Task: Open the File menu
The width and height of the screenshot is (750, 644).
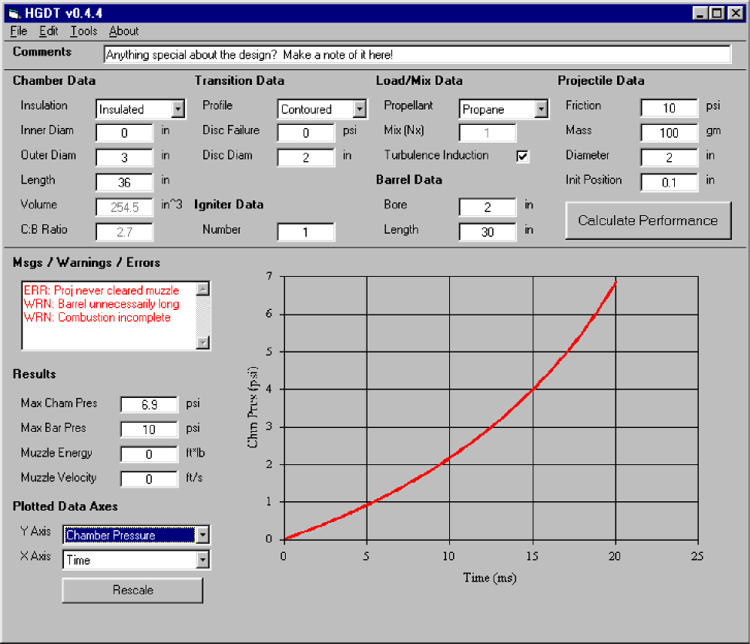Action: coord(19,31)
